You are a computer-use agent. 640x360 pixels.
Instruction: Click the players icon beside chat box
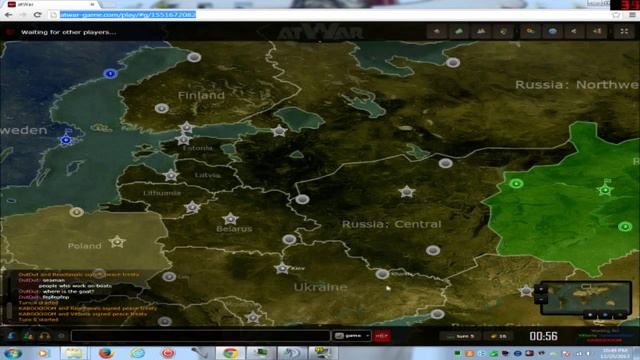click(x=28, y=336)
